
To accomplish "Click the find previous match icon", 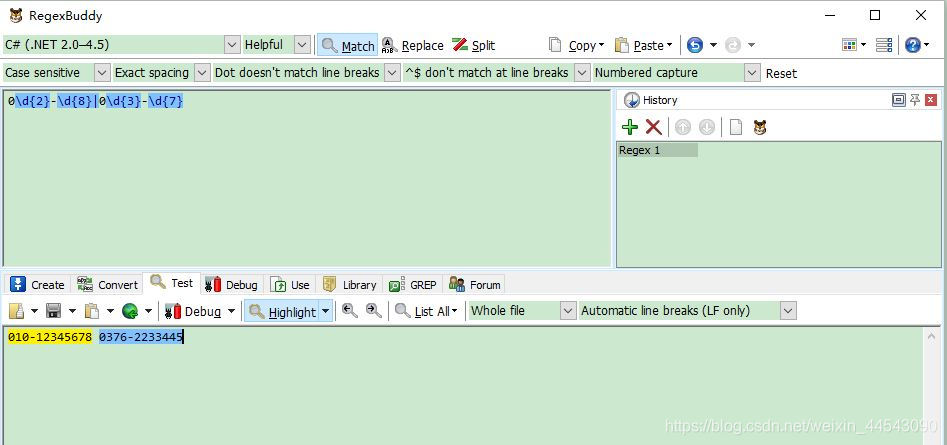I will coord(350,311).
